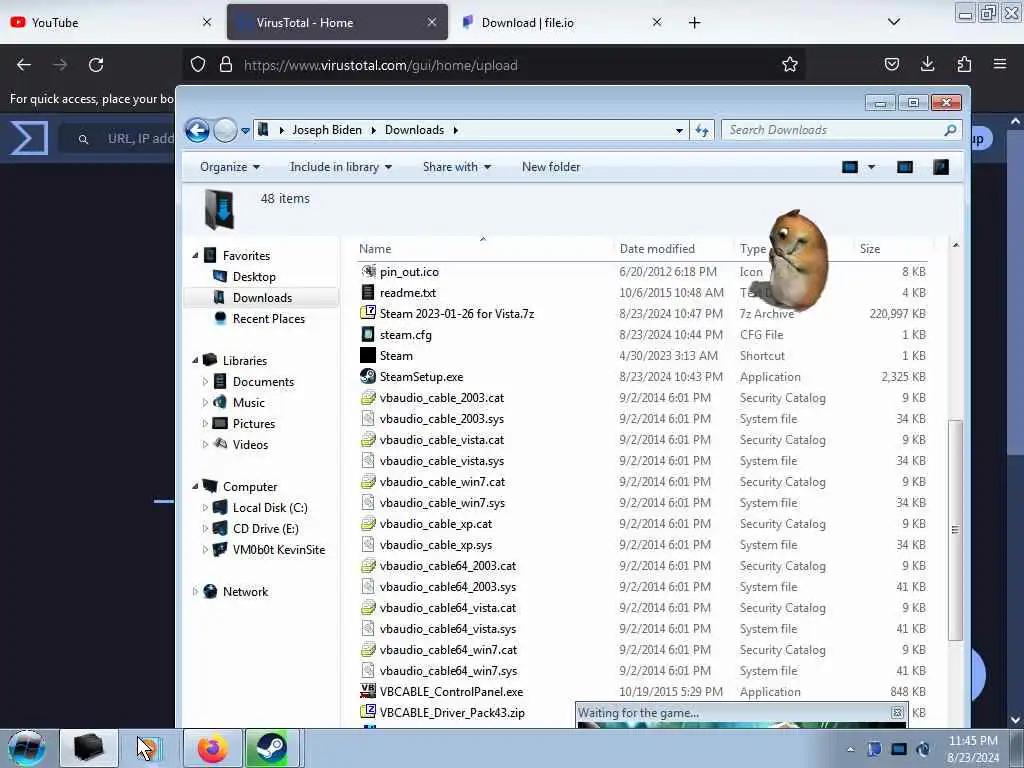Image resolution: width=1024 pixels, height=768 pixels.
Task: Go back using Explorer's back arrow
Action: point(197,131)
